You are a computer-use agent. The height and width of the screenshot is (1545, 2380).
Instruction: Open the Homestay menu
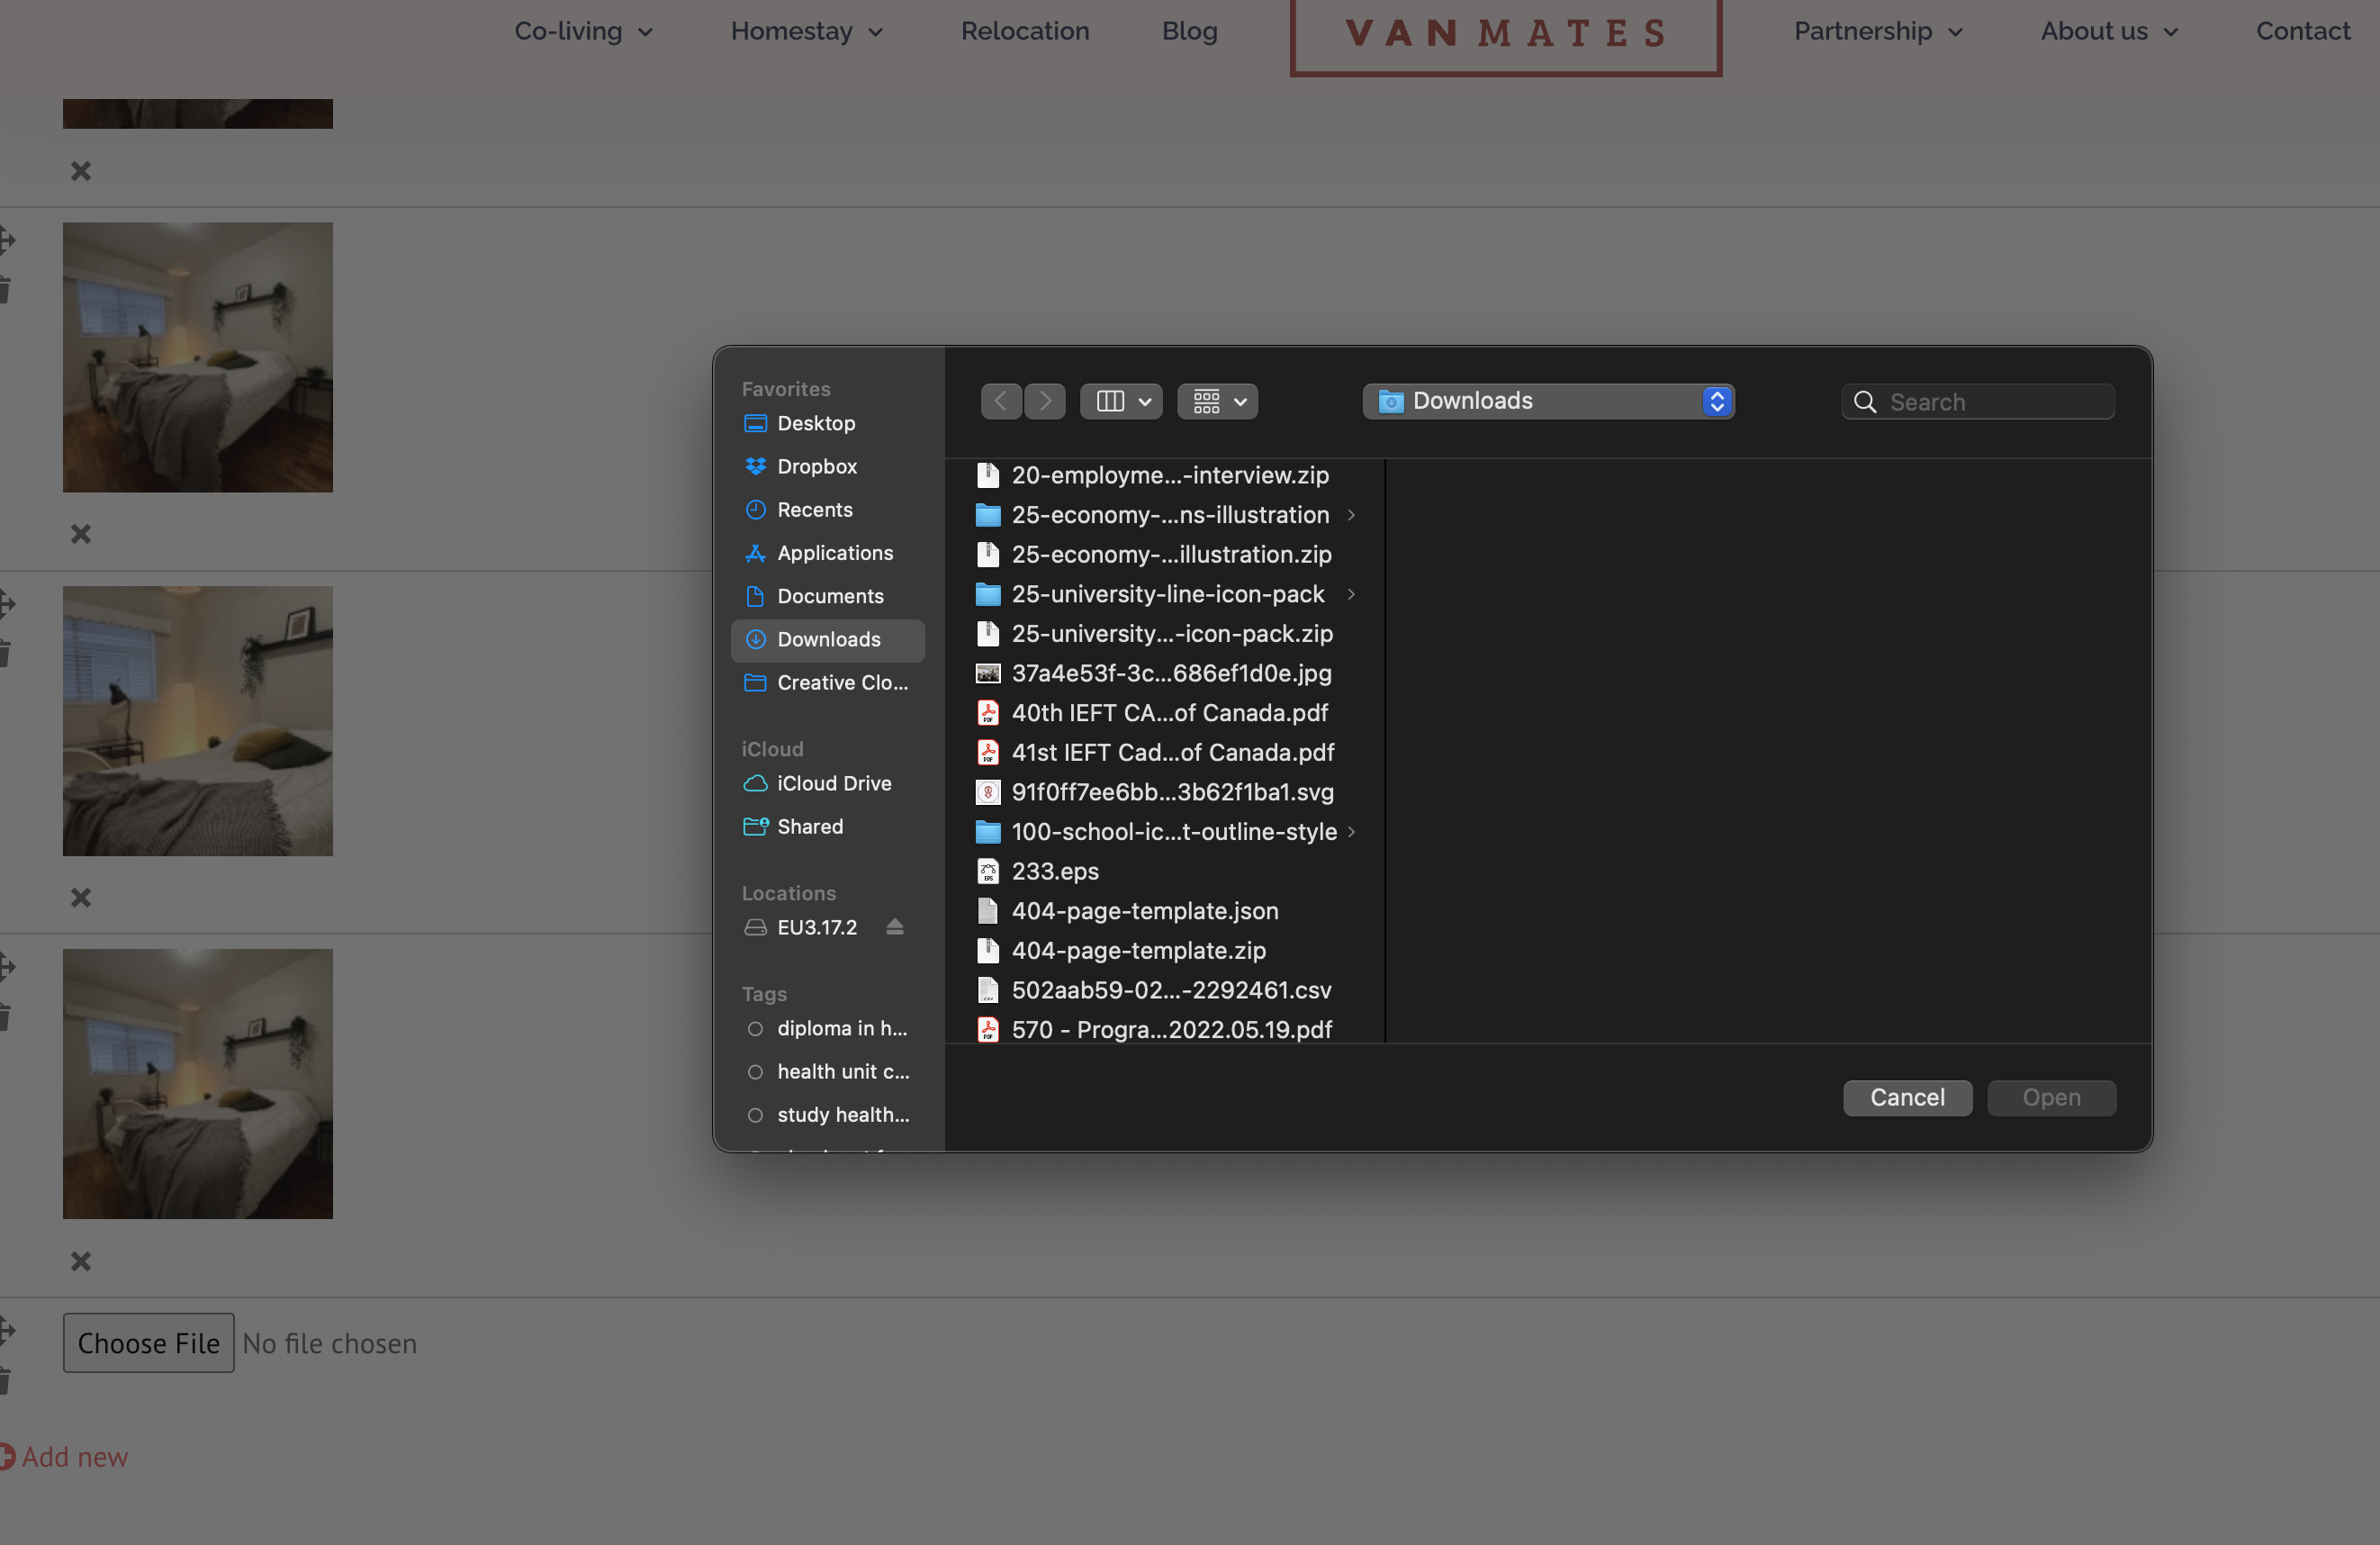[807, 31]
